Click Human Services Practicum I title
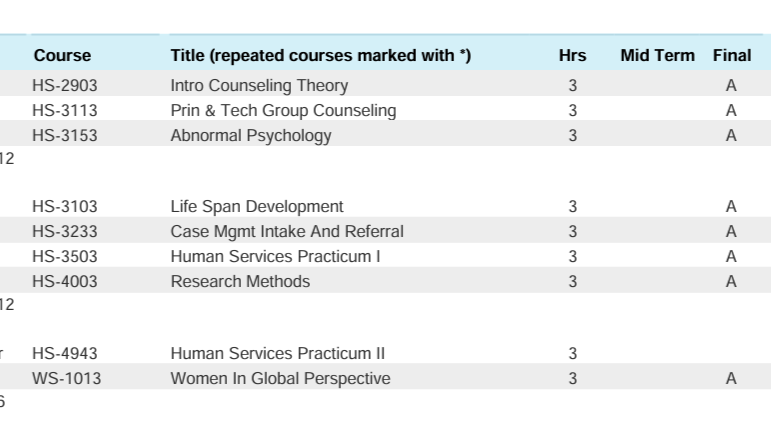The height and width of the screenshot is (436, 771). [276, 257]
